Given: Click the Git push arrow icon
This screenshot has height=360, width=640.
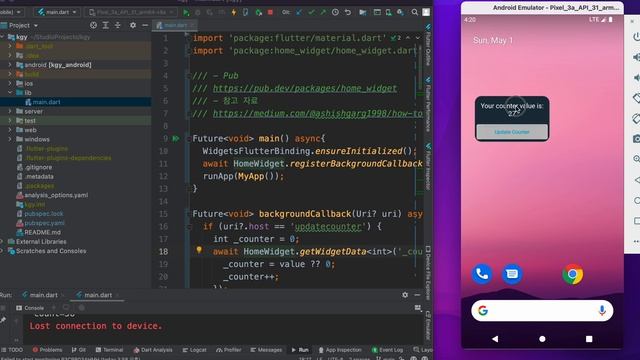Looking at the screenshot, I should (323, 12).
